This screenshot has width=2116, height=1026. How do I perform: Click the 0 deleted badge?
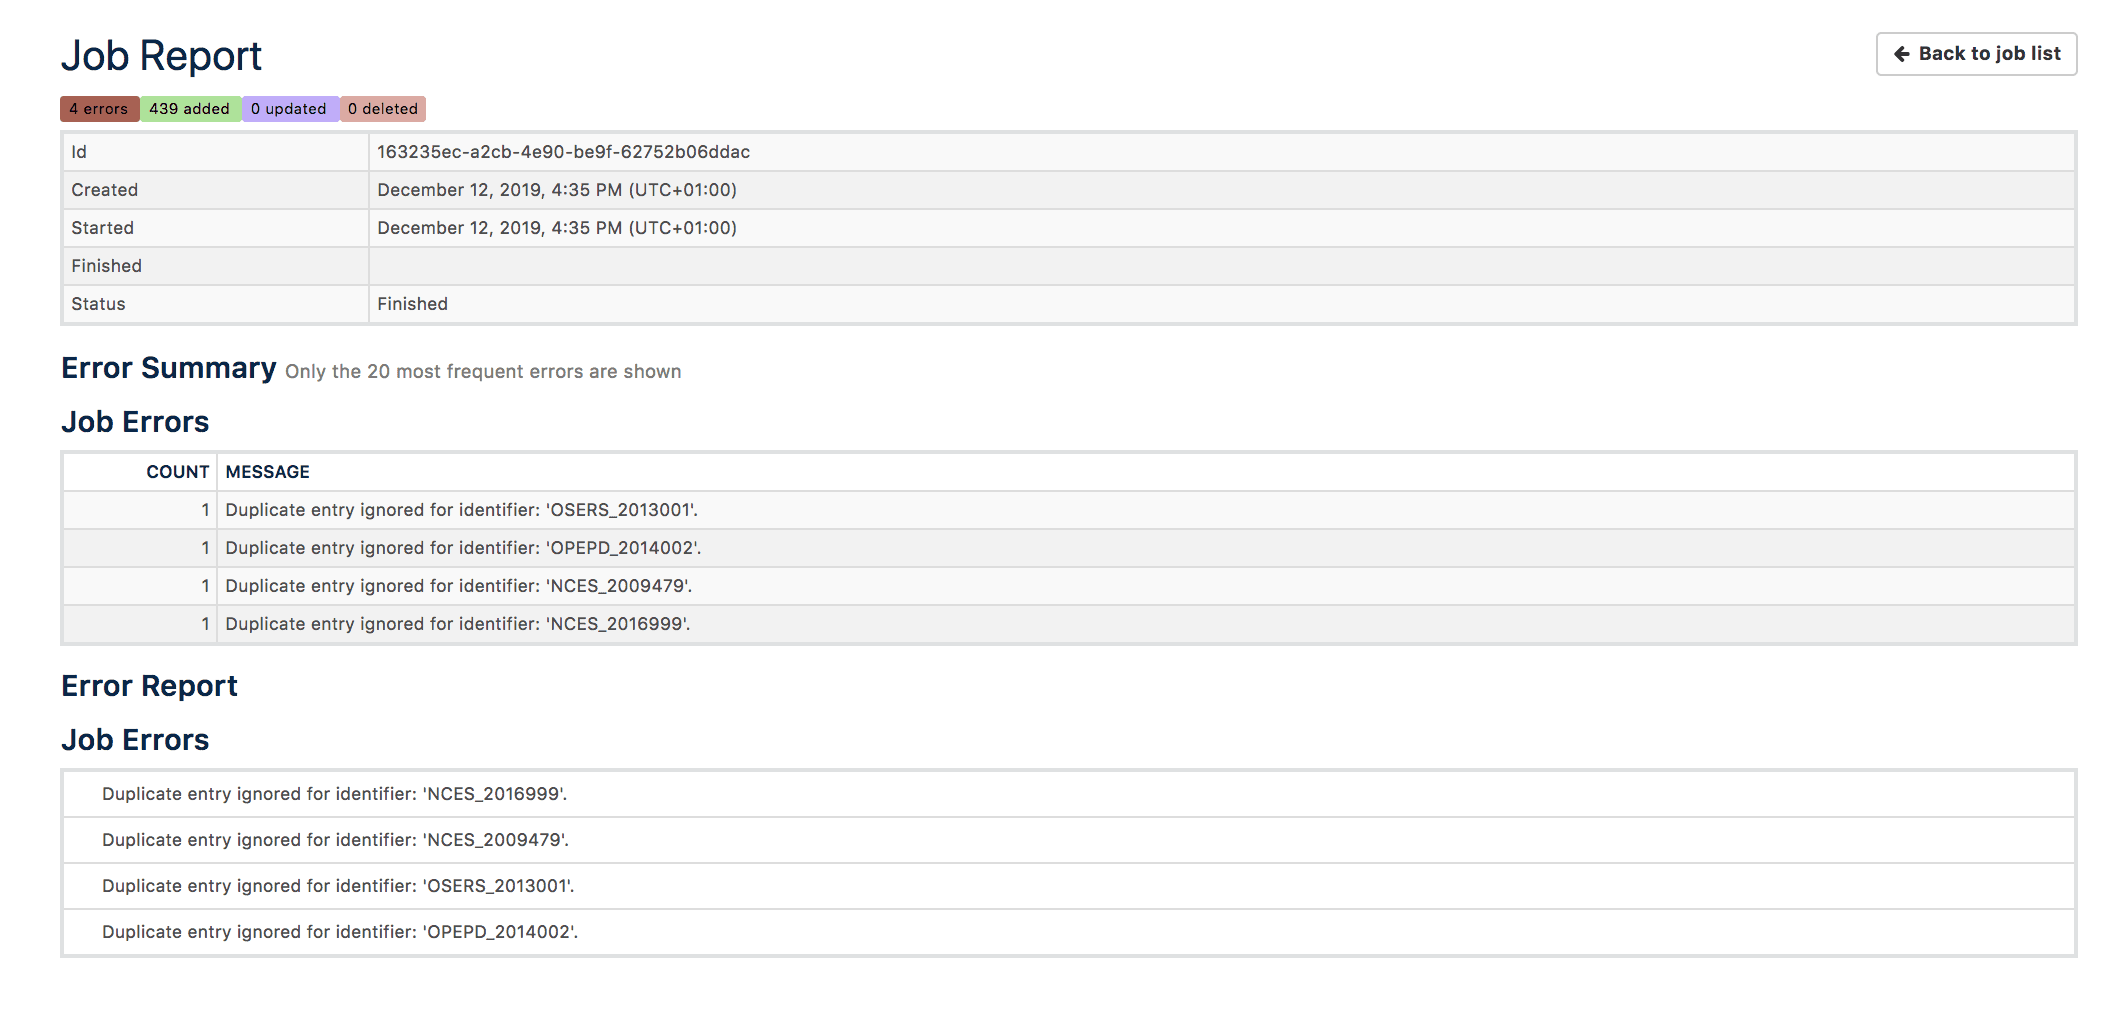point(383,109)
